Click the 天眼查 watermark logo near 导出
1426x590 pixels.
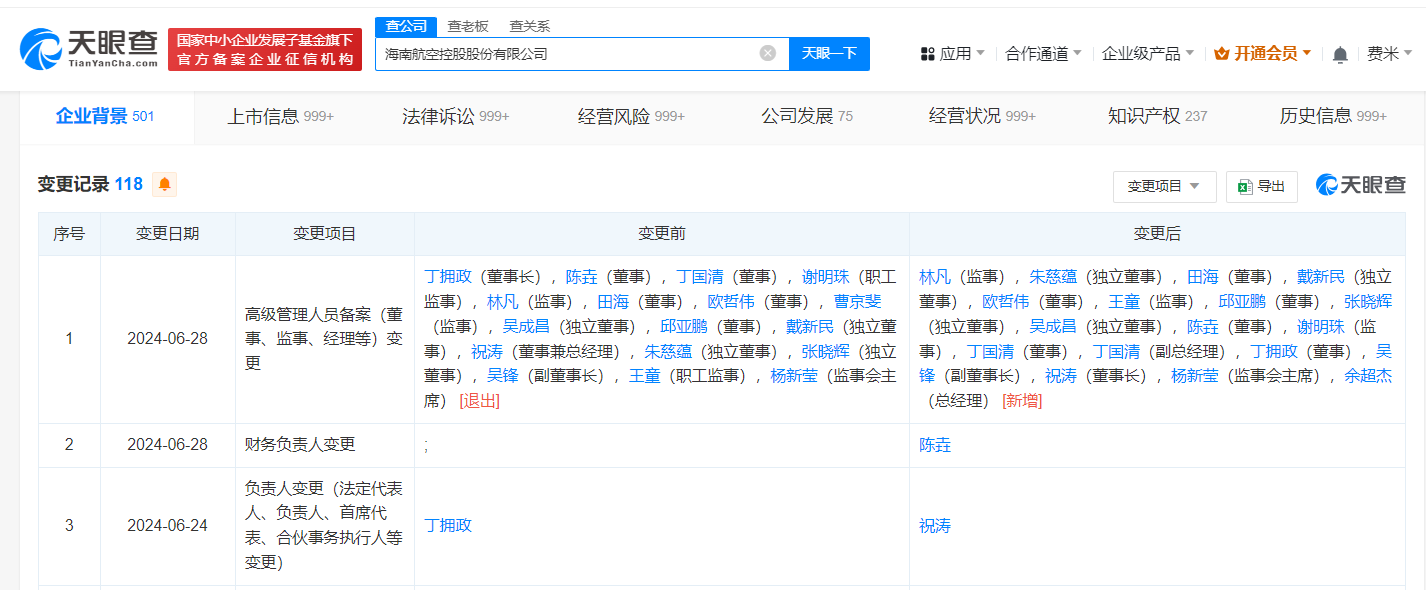1359,186
